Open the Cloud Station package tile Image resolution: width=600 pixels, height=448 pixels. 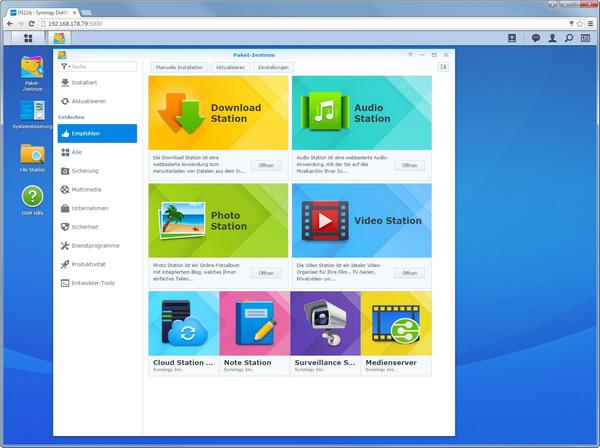tap(184, 333)
